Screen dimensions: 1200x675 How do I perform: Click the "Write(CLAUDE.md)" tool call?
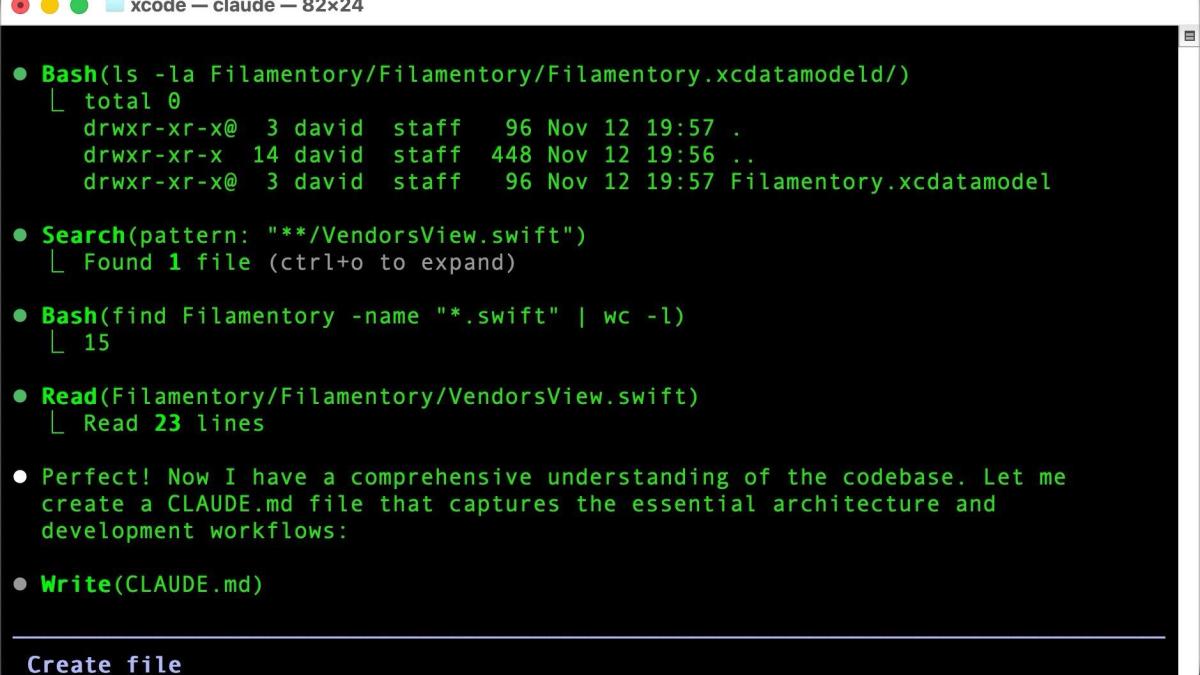(152, 584)
